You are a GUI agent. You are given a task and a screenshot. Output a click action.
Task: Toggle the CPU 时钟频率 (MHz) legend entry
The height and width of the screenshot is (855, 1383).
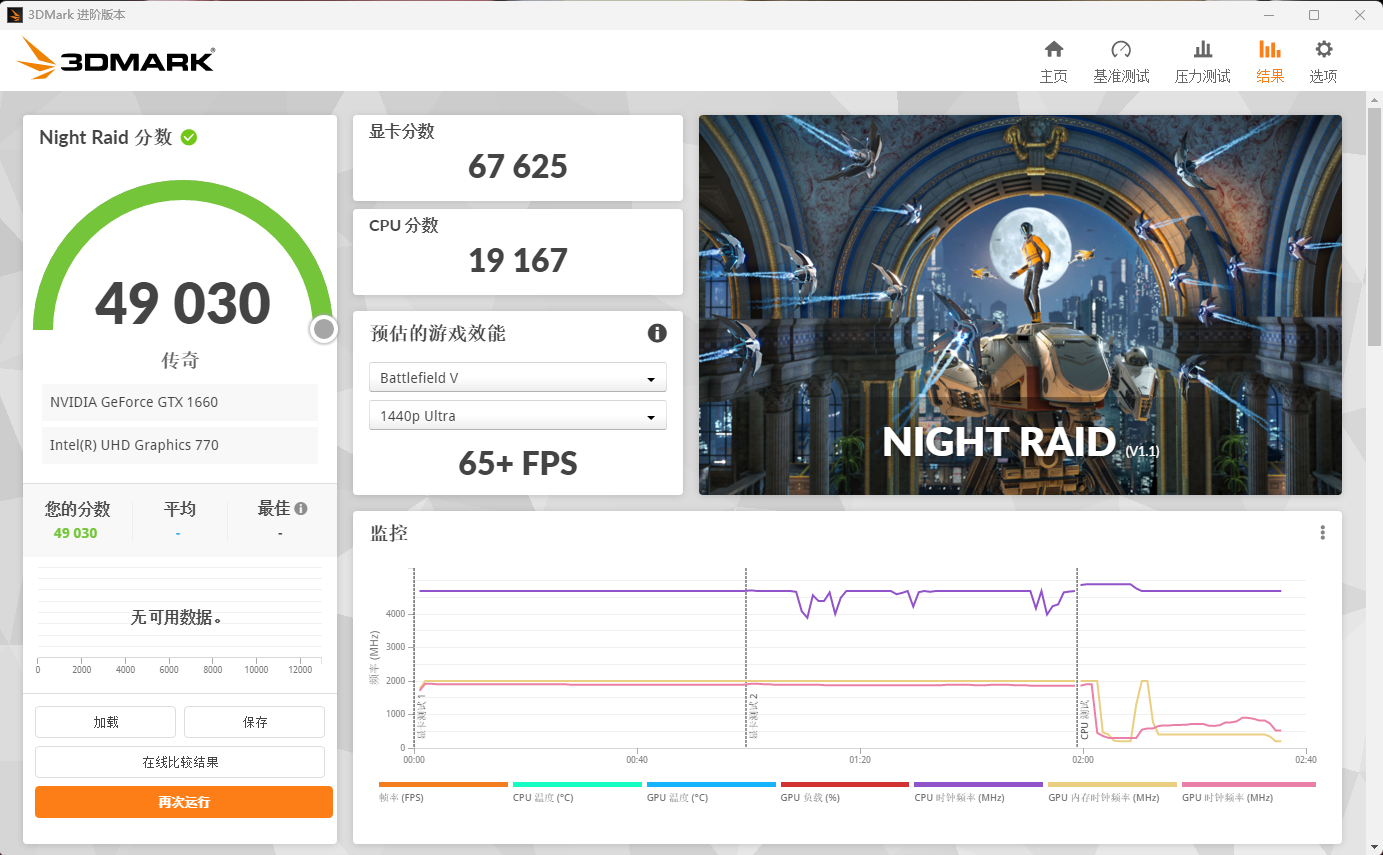[x=978, y=793]
